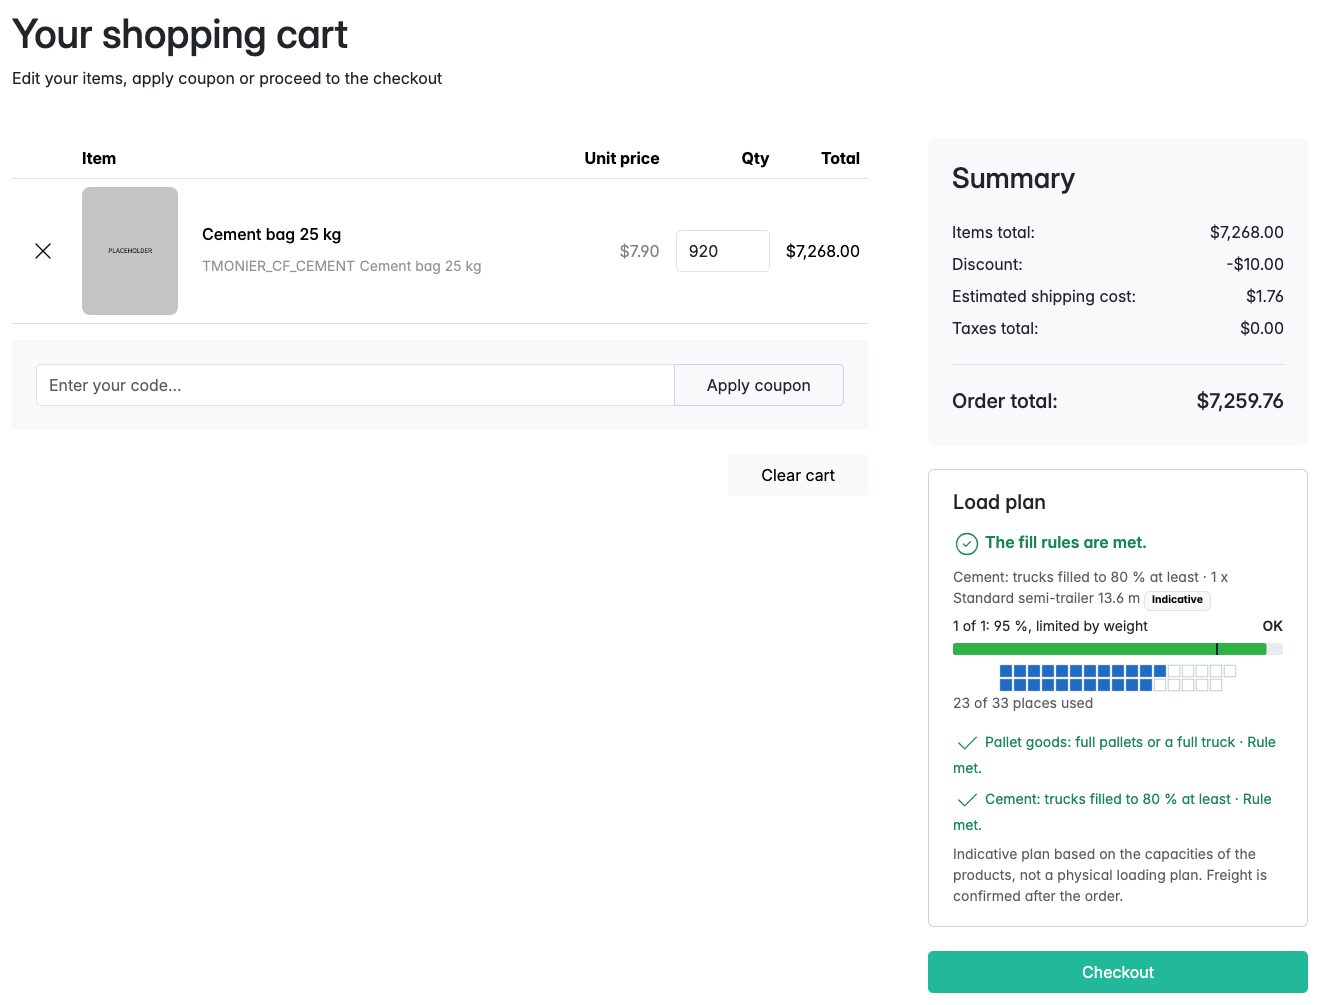Screen dimensions: 1320x1005
Task: Click the green truck fill progress bar
Action: pyautogui.click(x=1118, y=649)
